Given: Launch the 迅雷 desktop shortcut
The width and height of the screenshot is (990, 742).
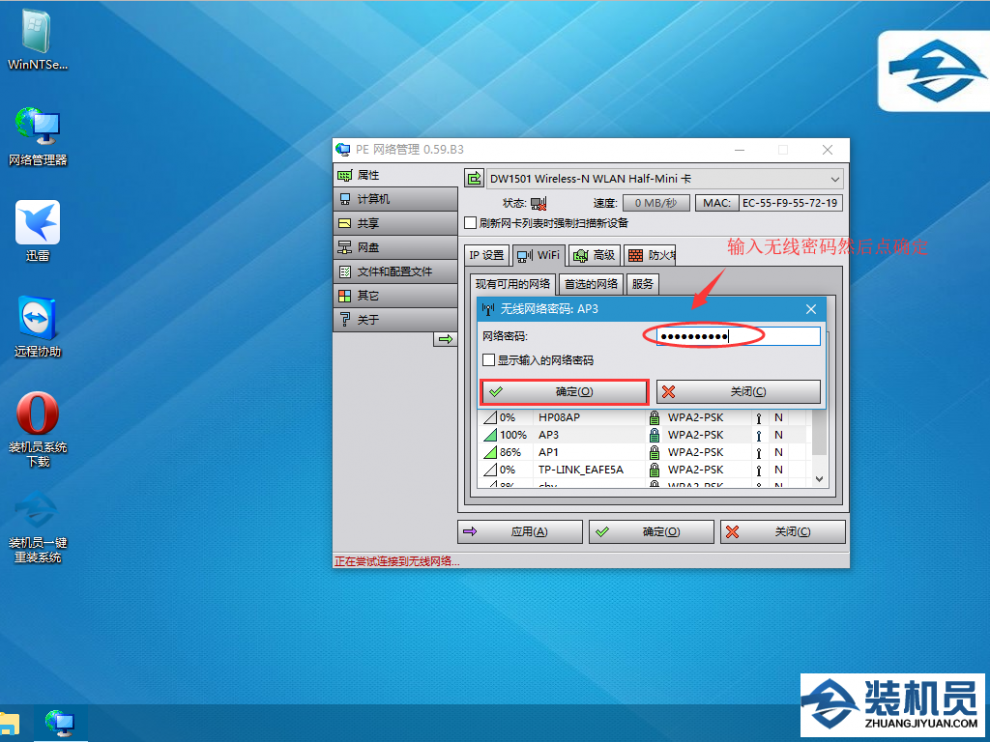Looking at the screenshot, I should [x=37, y=223].
